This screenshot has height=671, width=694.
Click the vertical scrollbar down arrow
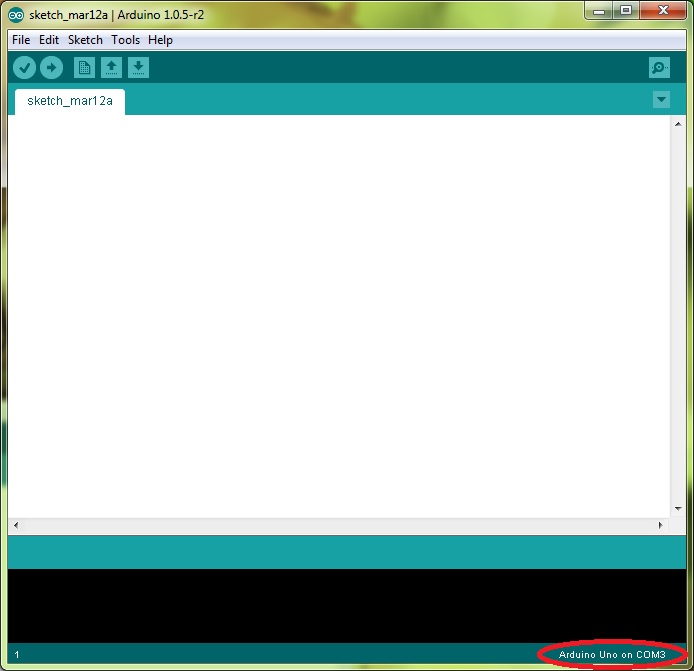[x=678, y=509]
